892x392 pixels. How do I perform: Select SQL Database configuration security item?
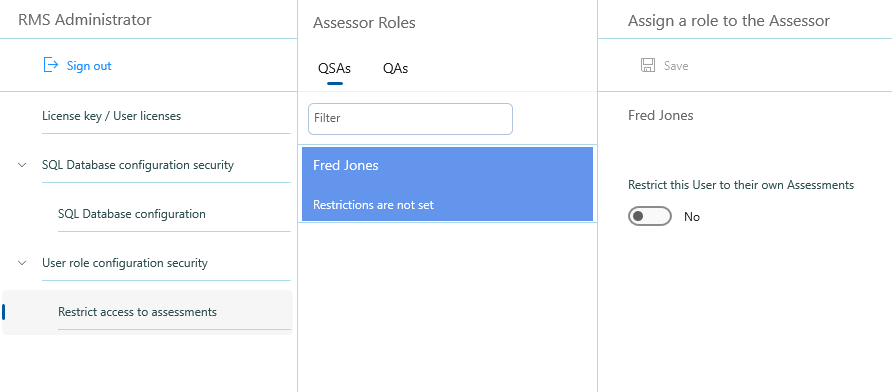point(138,165)
